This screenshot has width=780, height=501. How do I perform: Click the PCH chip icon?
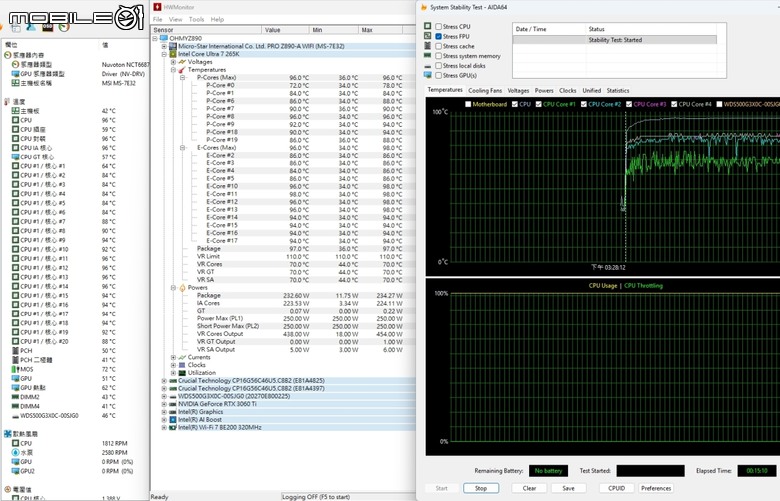pyautogui.click(x=15, y=351)
